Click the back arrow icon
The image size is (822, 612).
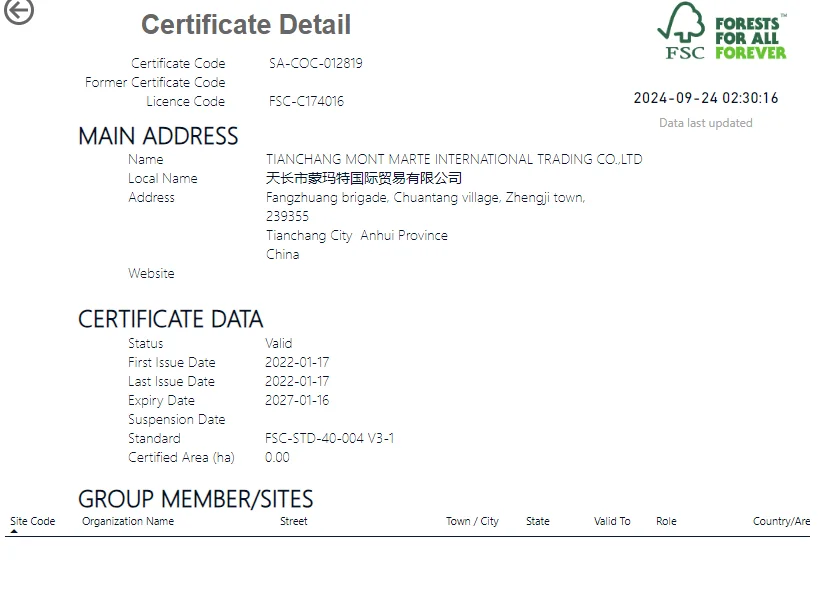[x=19, y=12]
